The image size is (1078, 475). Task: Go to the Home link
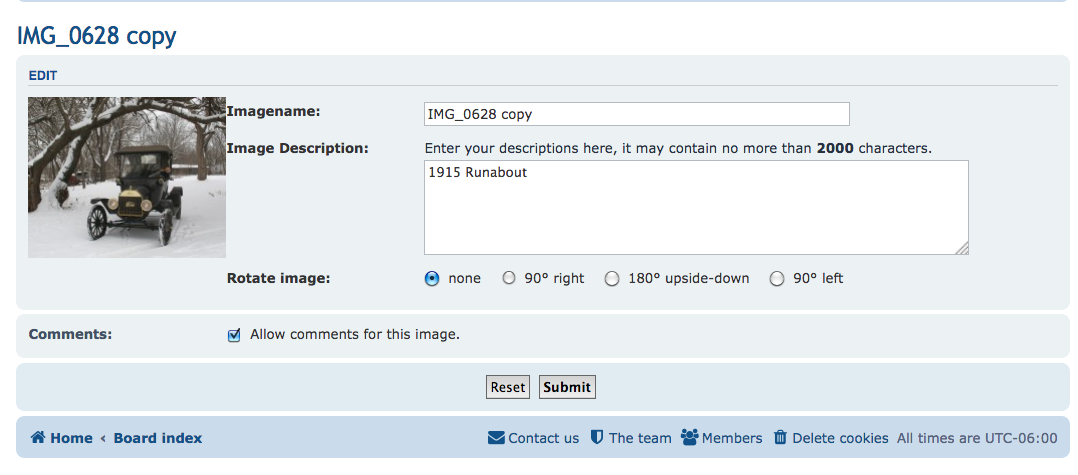click(x=71, y=438)
